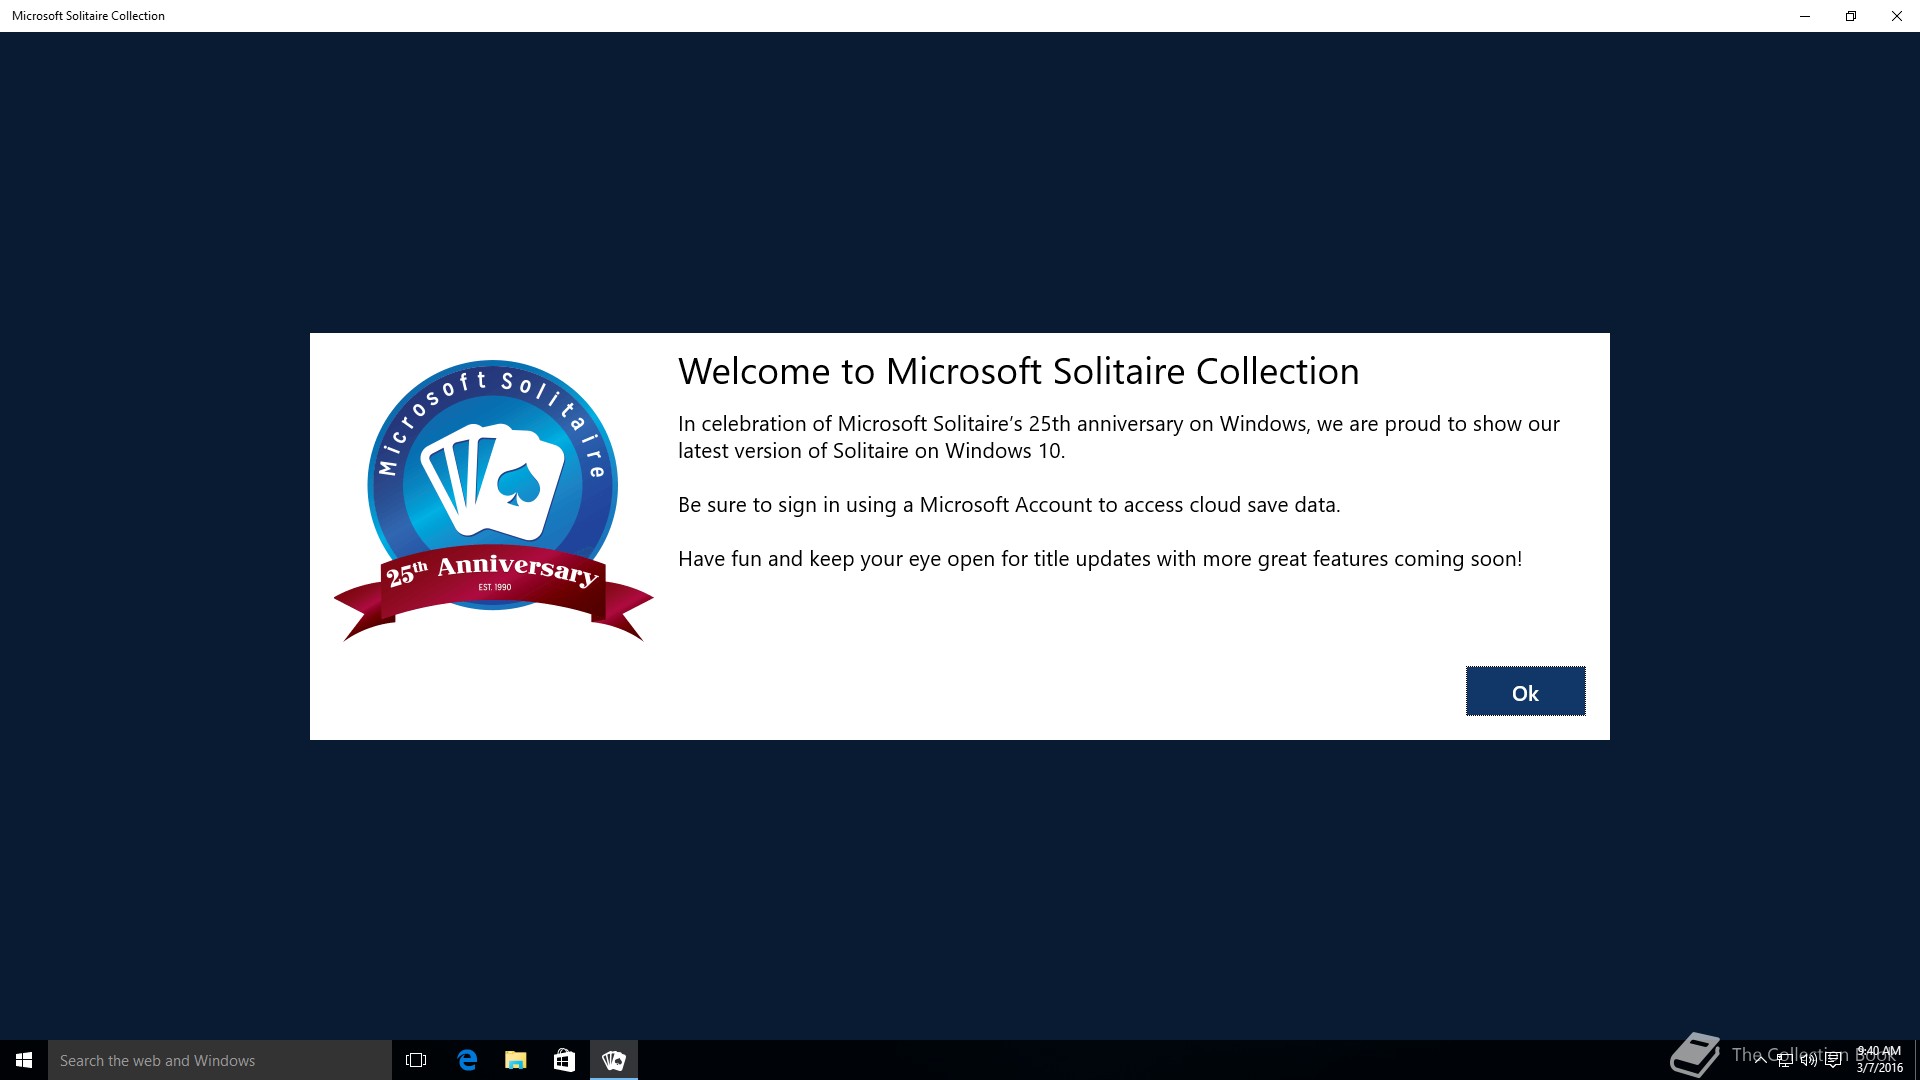Open the network status tray icon
Screen dimensions: 1920x1080
pyautogui.click(x=1785, y=1060)
